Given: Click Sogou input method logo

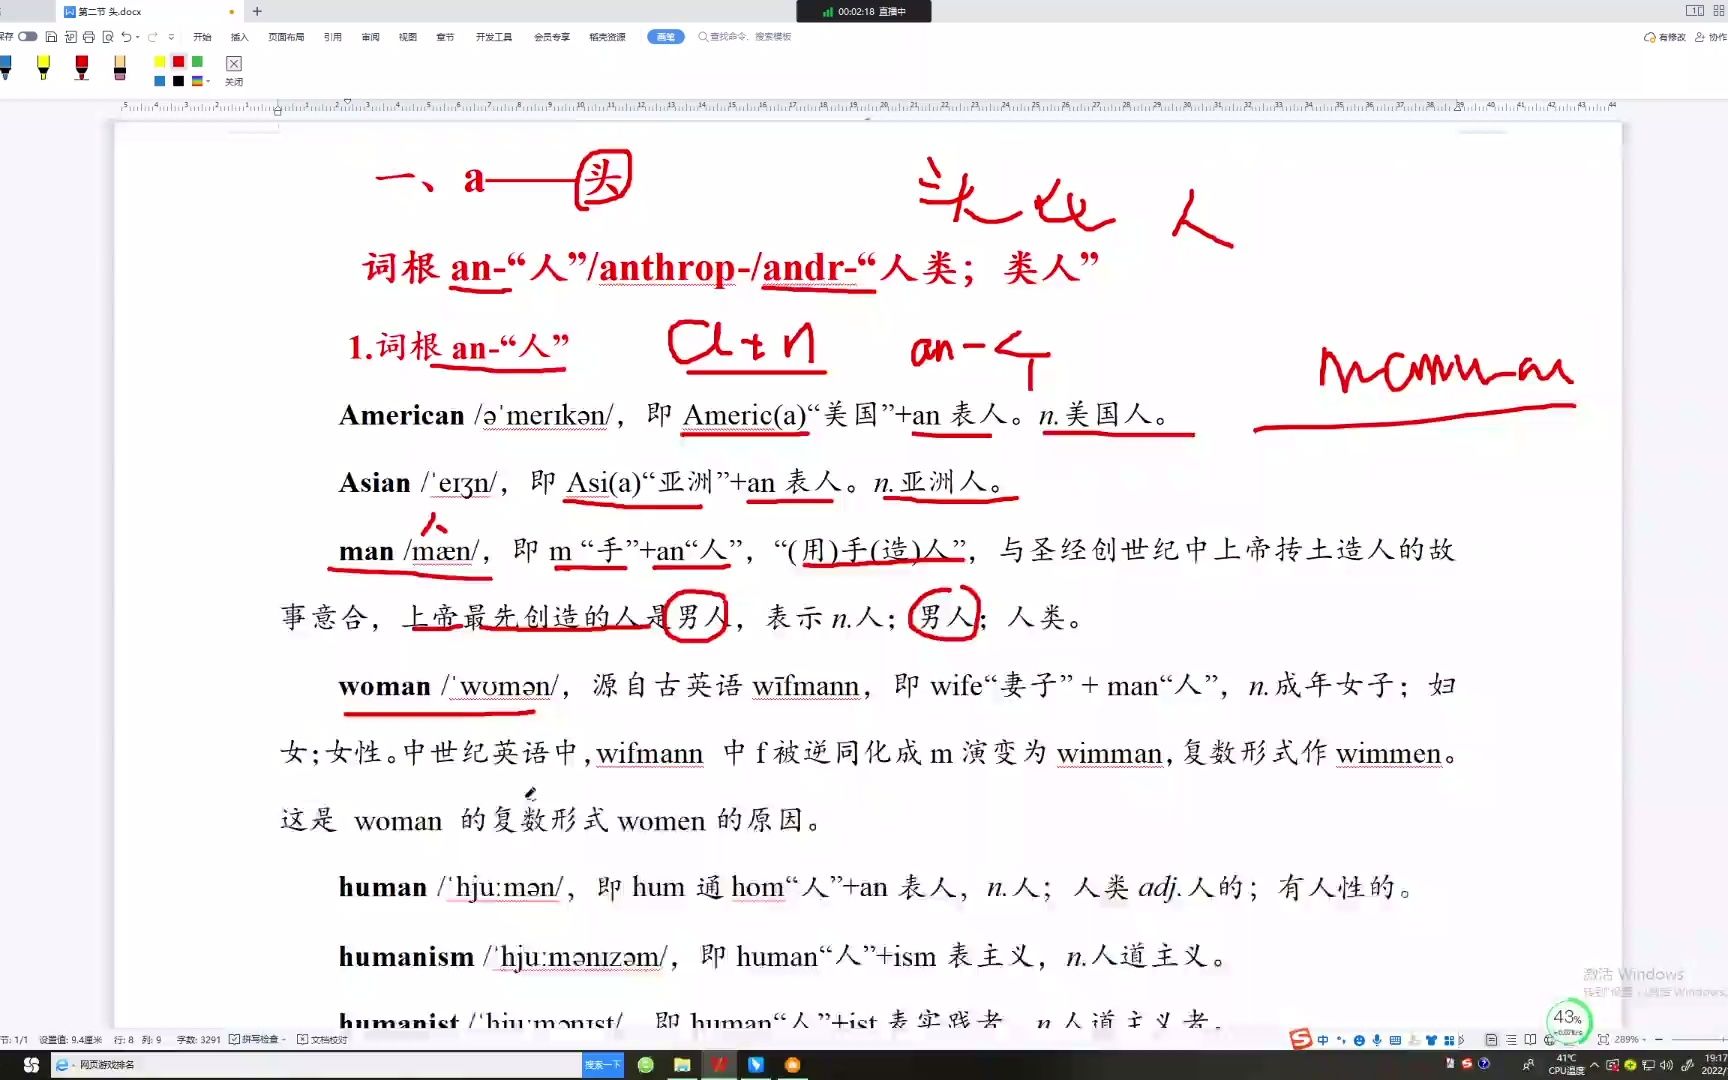Looking at the screenshot, I should (1300, 1040).
